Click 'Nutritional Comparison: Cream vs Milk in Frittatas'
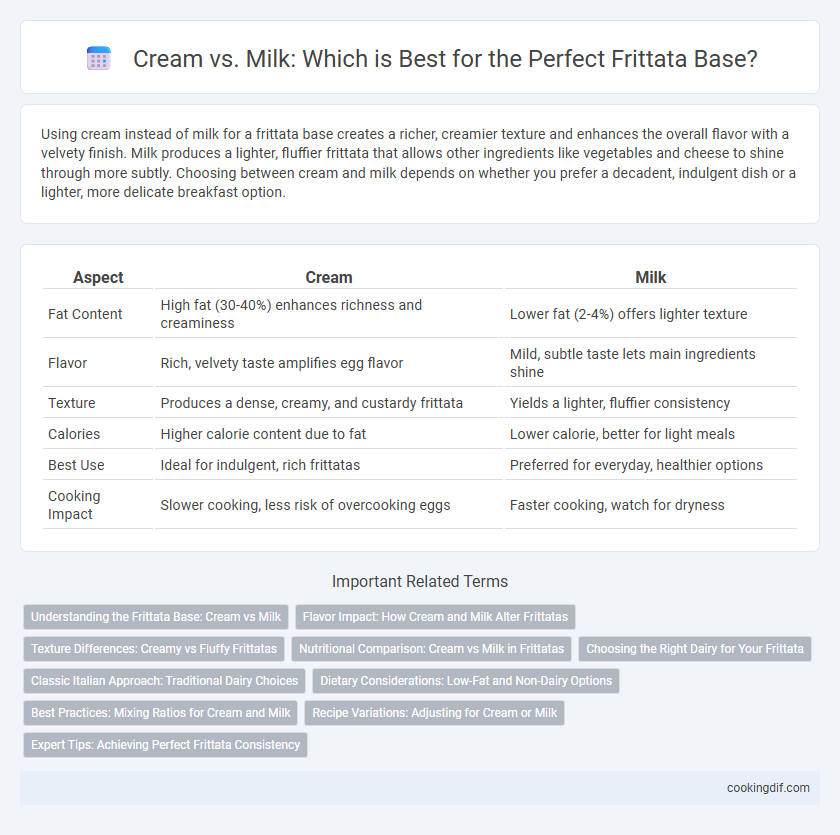Viewport: 840px width, 835px height. coord(431,649)
